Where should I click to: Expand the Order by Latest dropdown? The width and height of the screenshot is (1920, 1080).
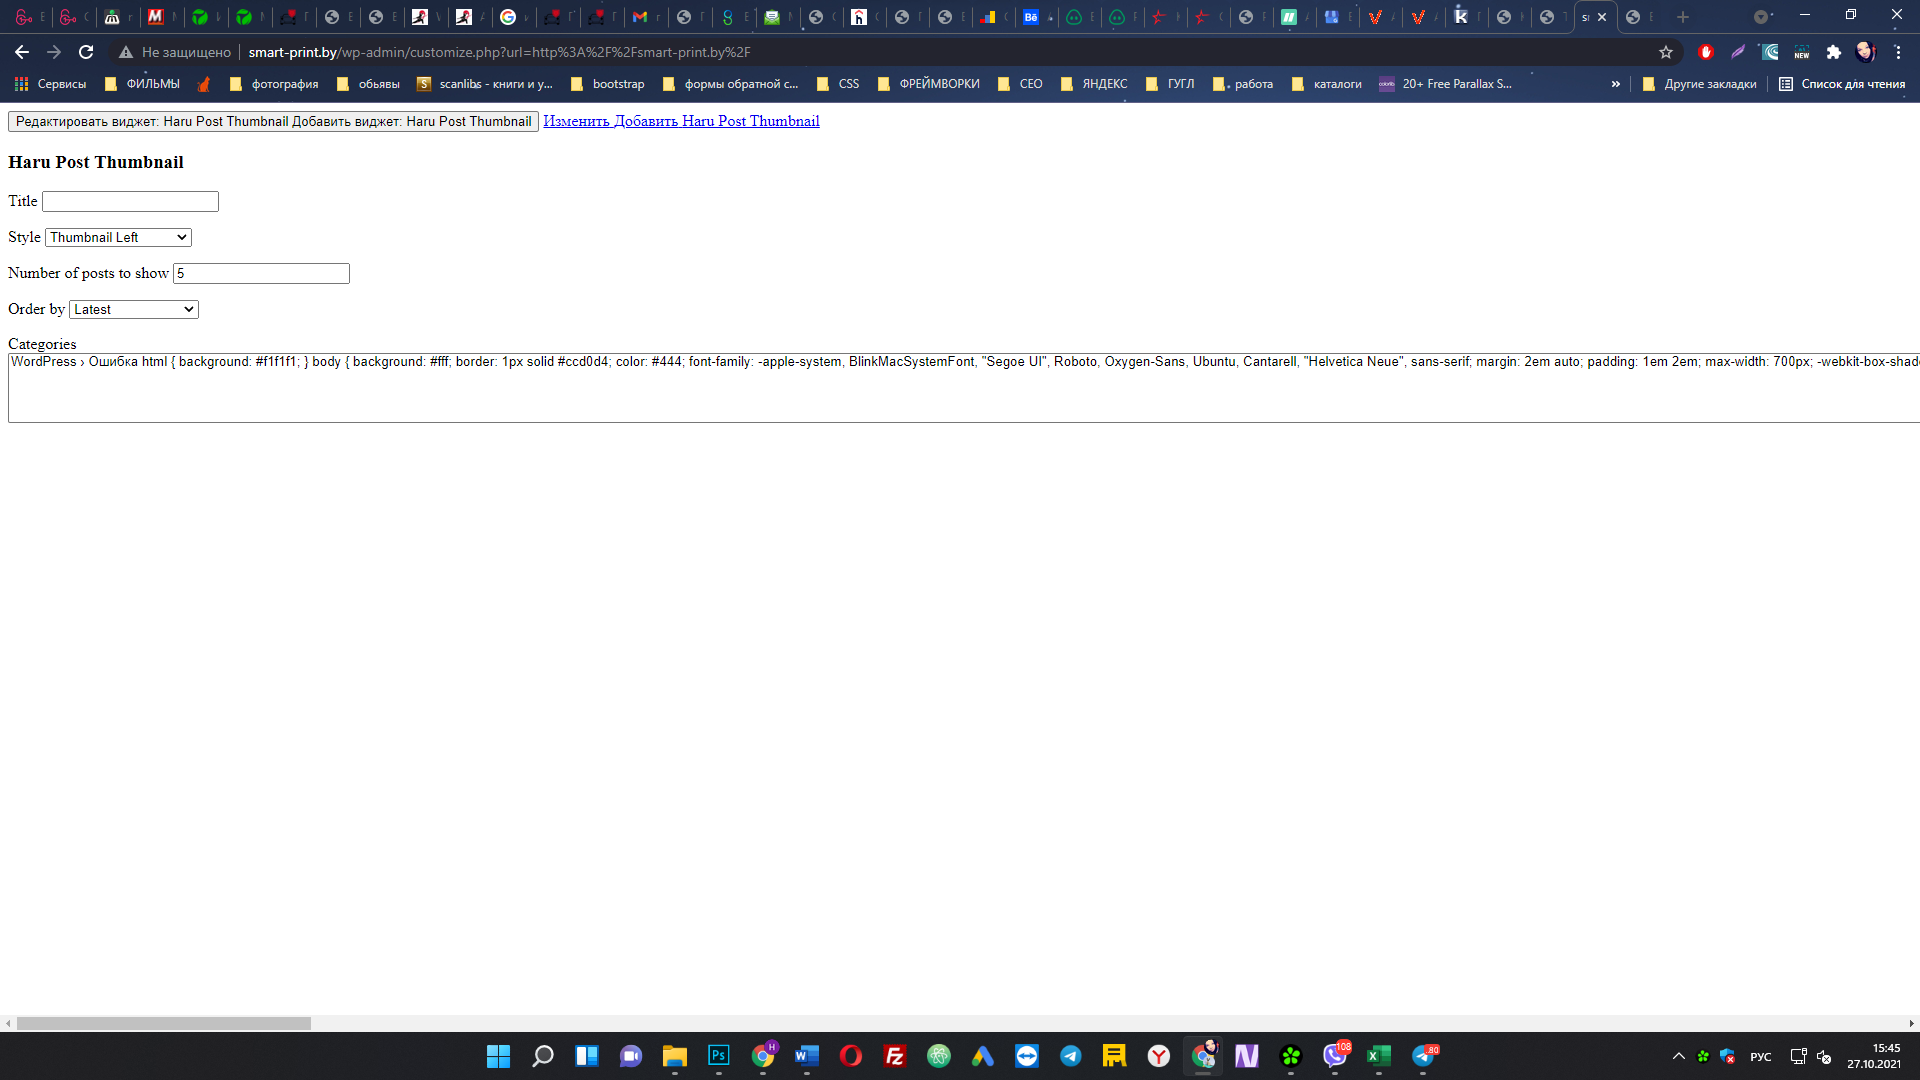coord(133,309)
